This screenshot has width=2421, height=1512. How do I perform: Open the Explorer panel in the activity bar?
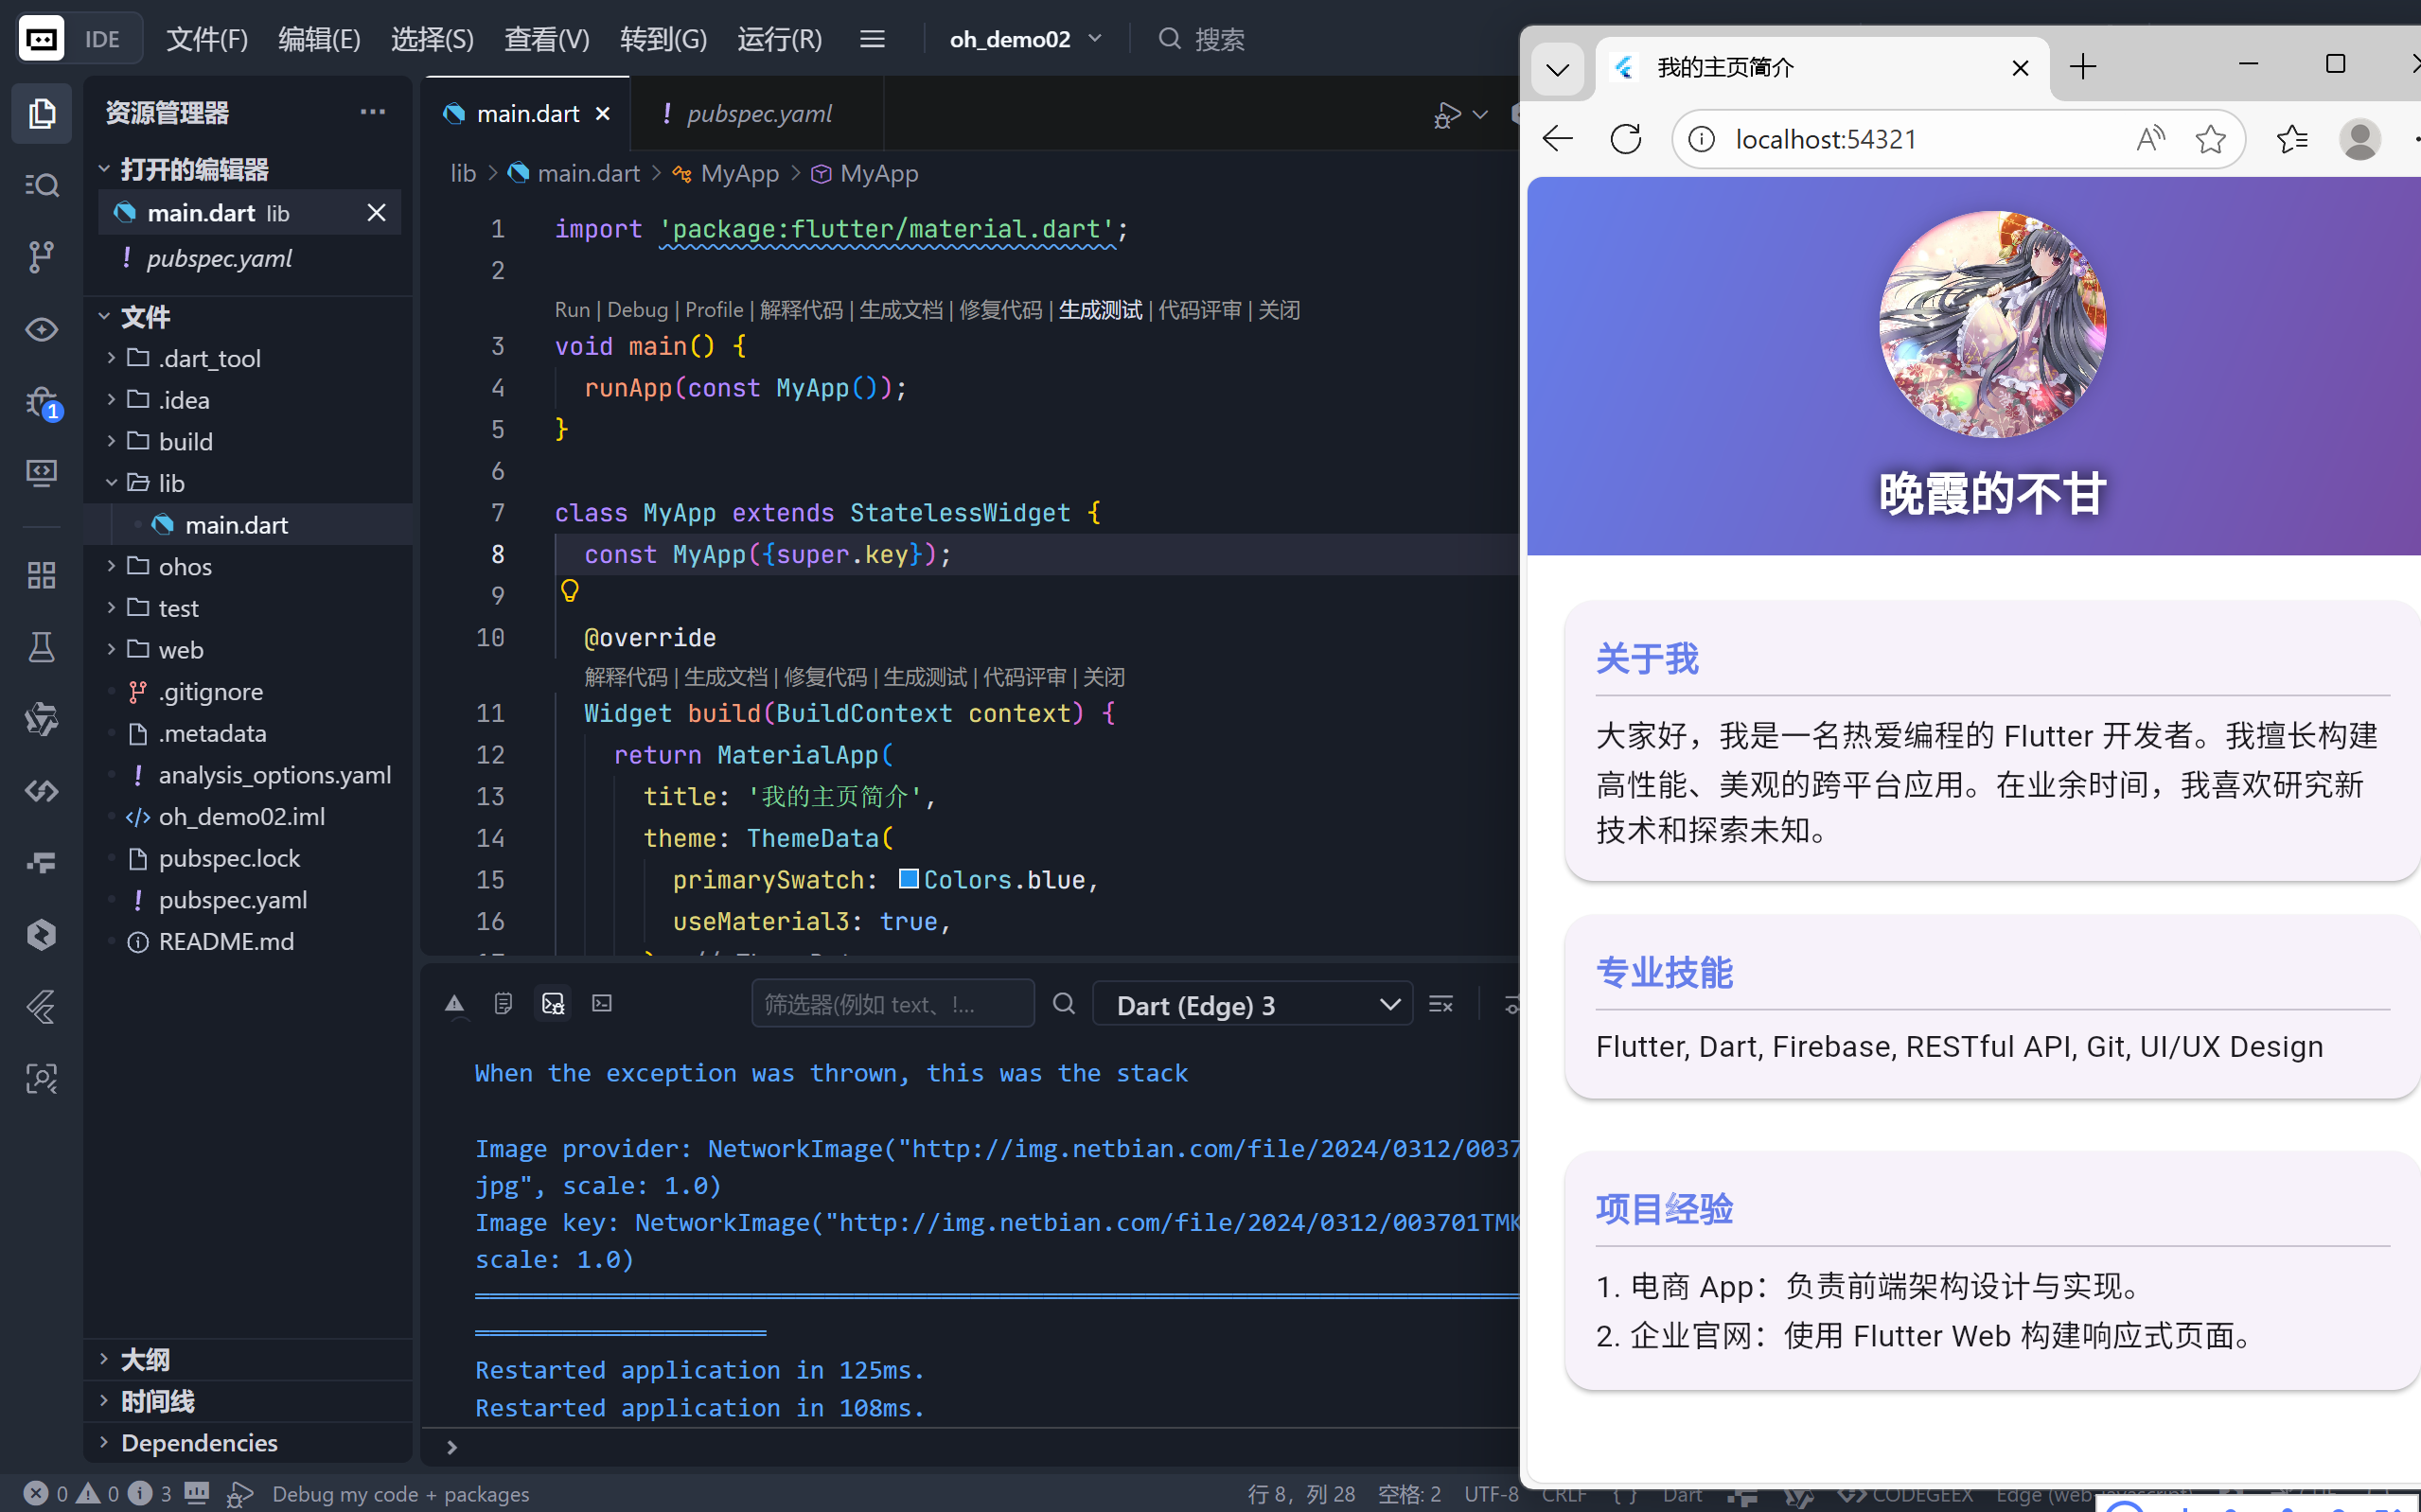point(41,113)
